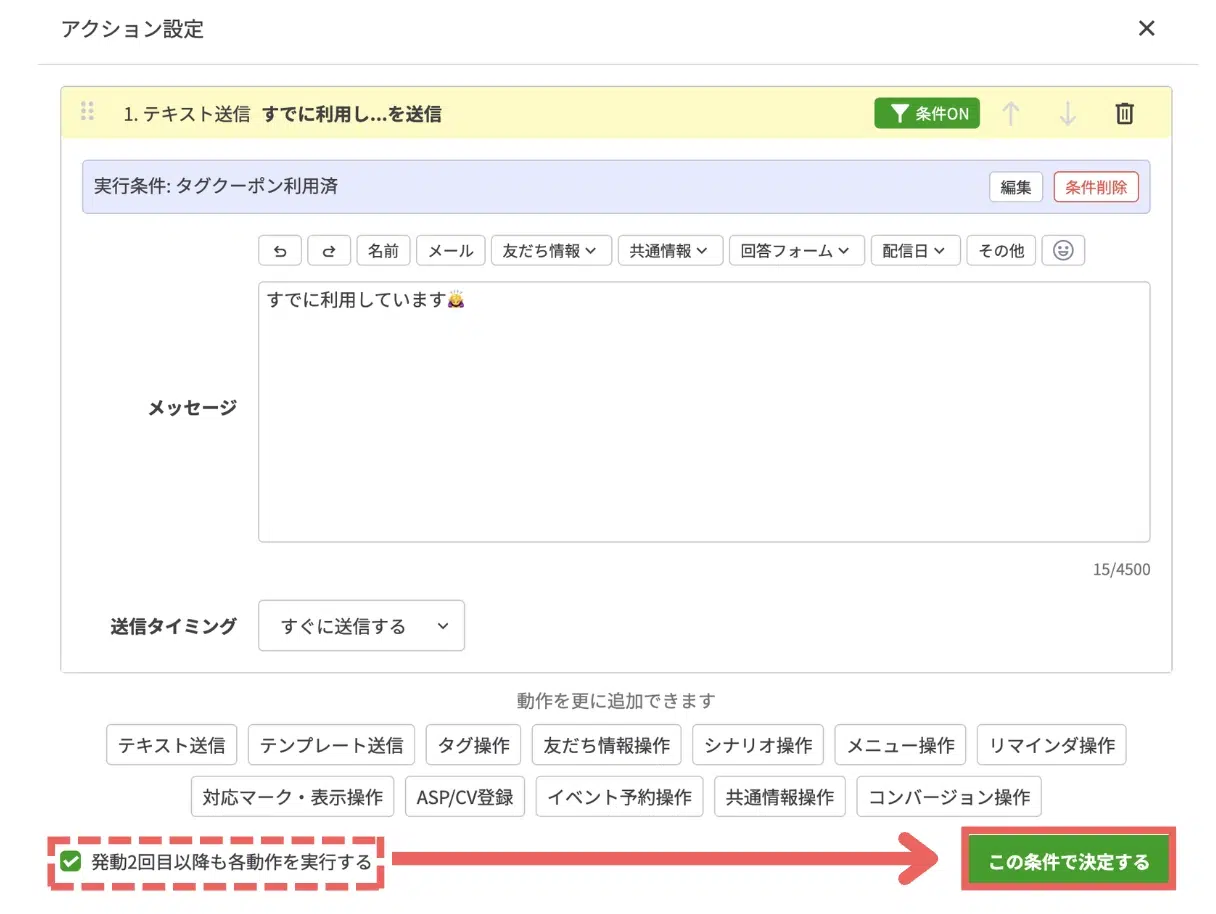This screenshot has height=914, width=1216.
Task: Click inside the メッセージ text area
Action: [x=704, y=412]
